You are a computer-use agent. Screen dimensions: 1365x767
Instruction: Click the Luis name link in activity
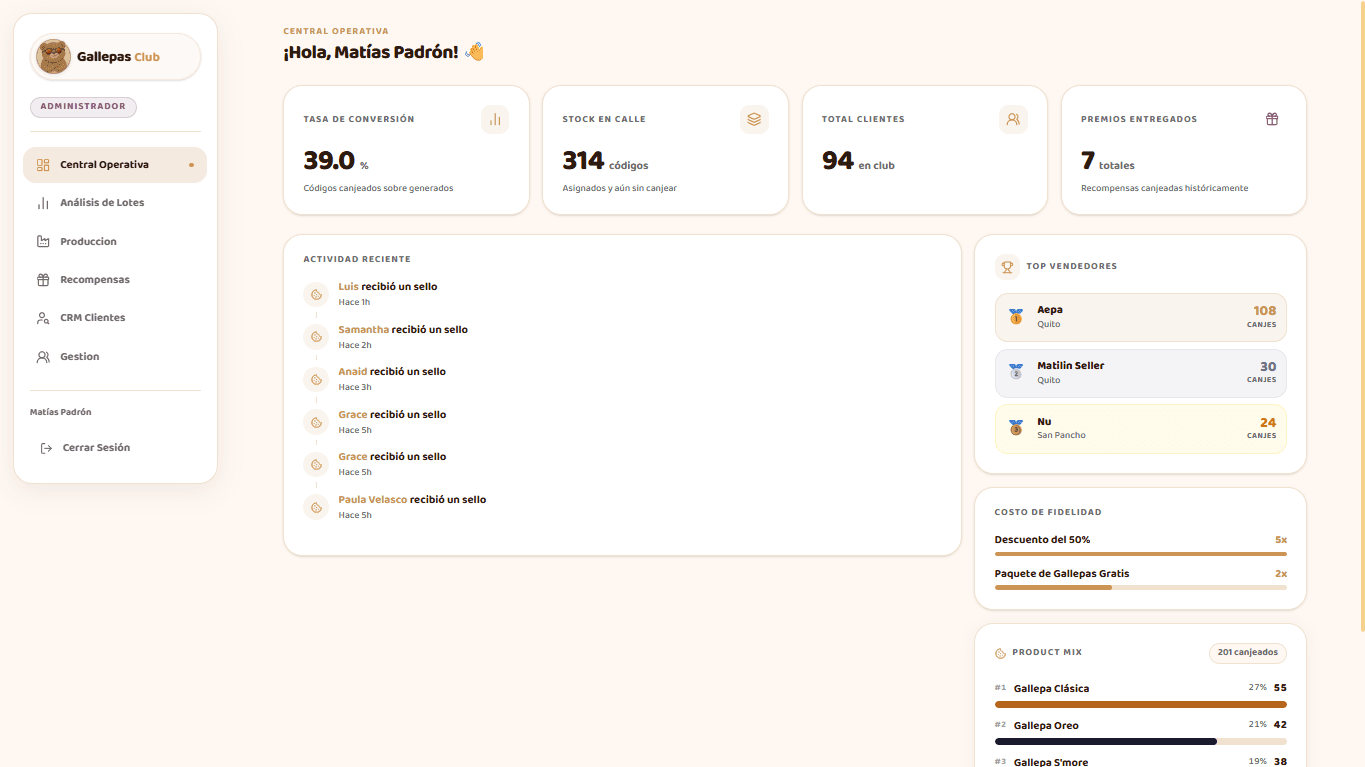[x=348, y=287]
